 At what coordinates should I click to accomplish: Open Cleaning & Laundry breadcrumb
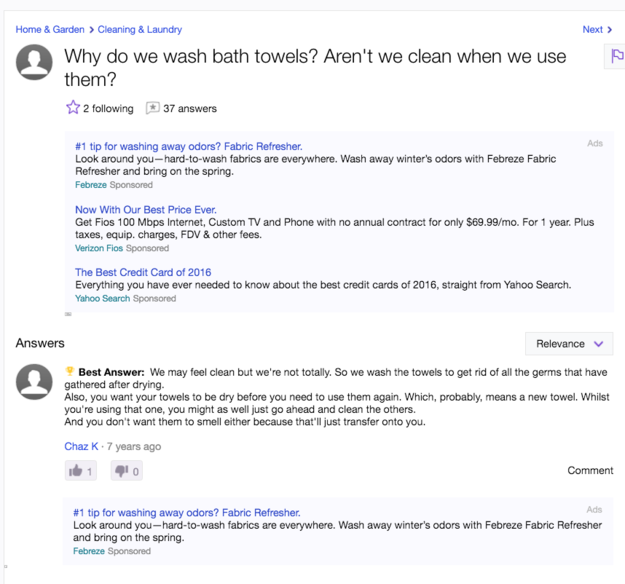tap(140, 29)
